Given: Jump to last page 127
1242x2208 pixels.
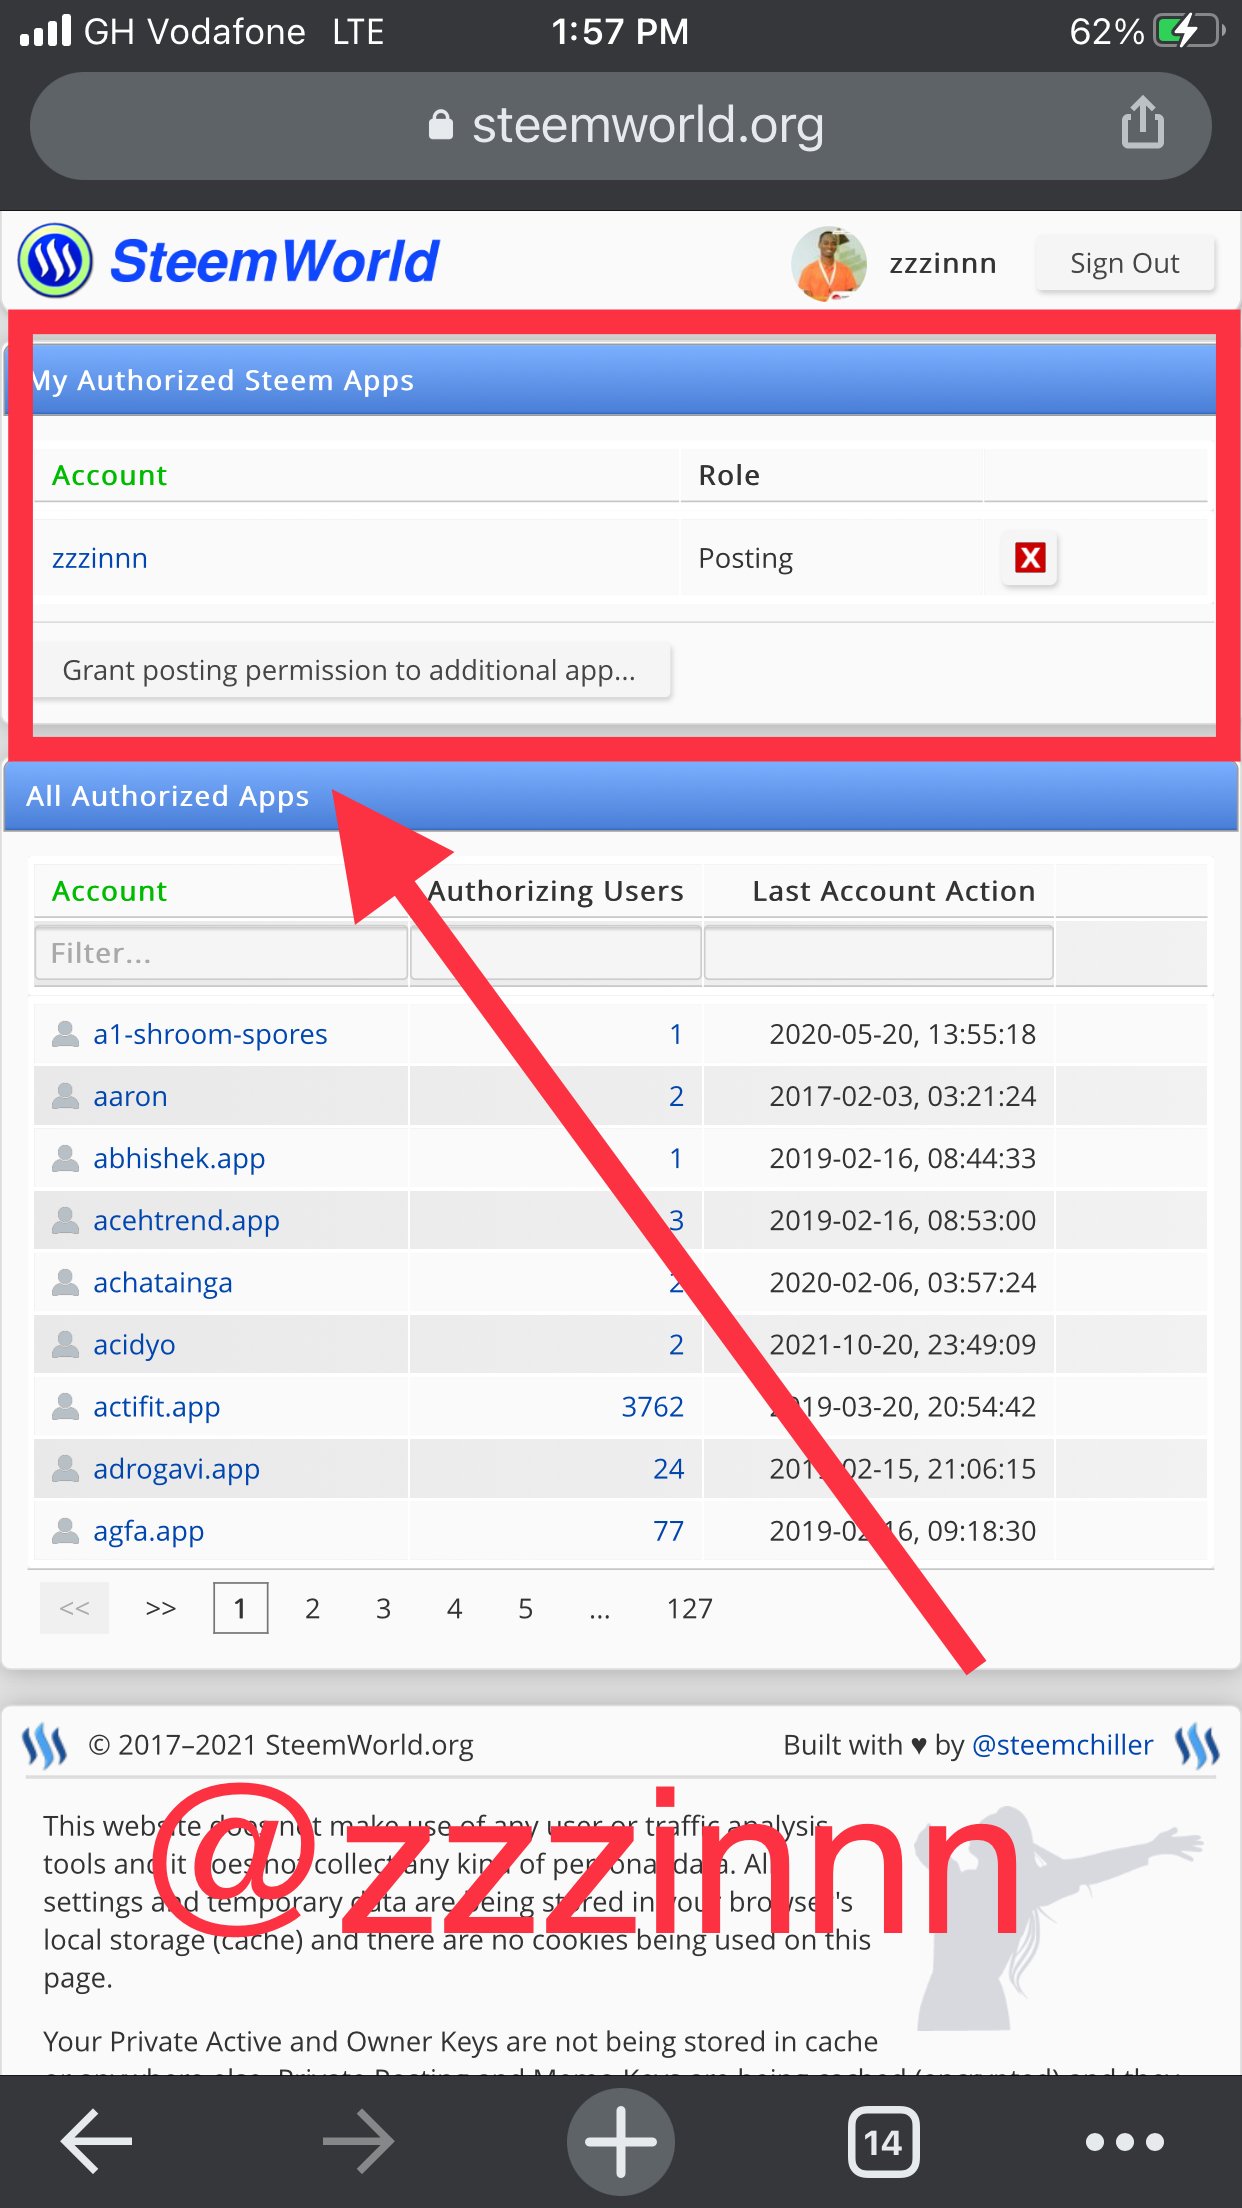Looking at the screenshot, I should coord(689,1608).
